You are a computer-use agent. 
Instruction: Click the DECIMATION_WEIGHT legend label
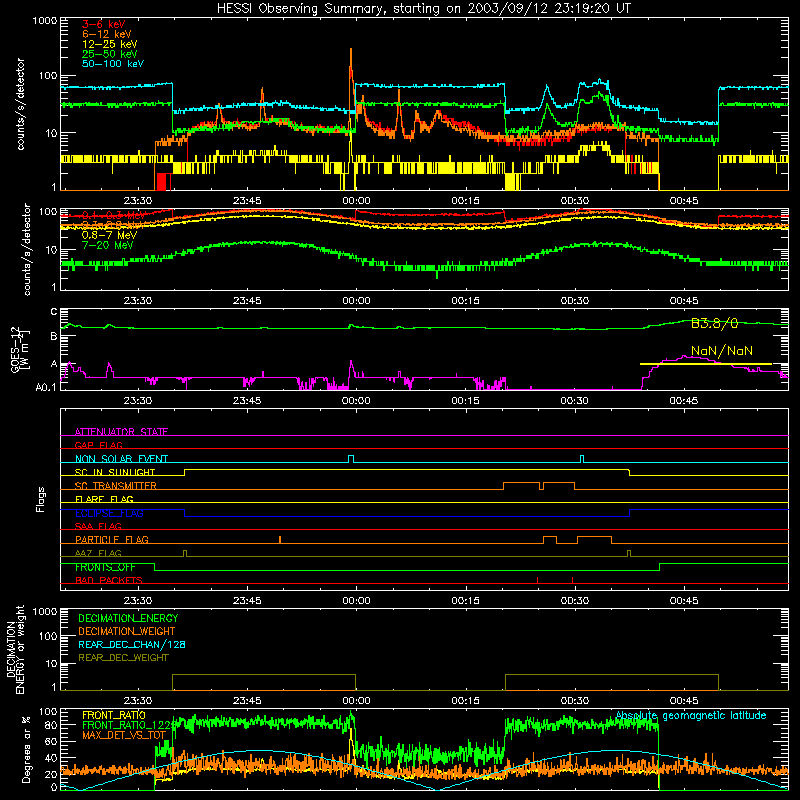[x=127, y=632]
